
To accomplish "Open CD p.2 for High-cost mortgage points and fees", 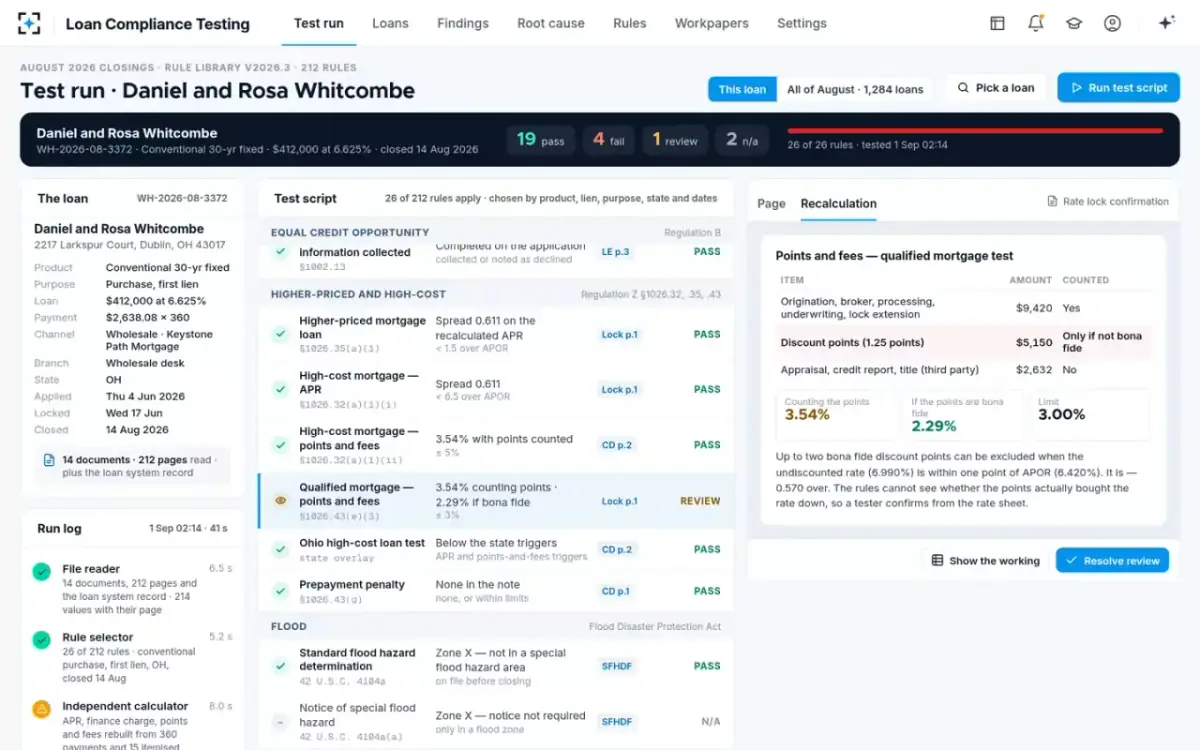I will (x=617, y=445).
